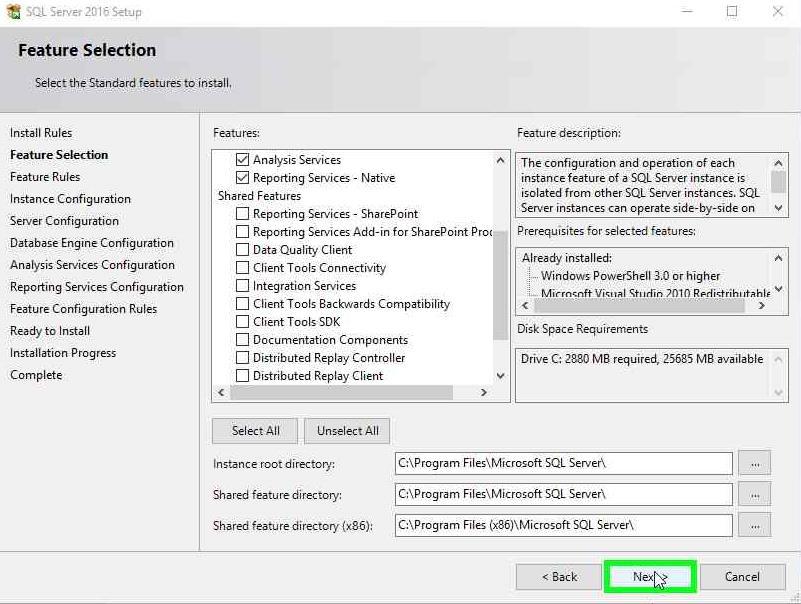Viewport: 801px width, 604px height.
Task: Enable Client Tools Connectivity feature
Action: point(242,268)
